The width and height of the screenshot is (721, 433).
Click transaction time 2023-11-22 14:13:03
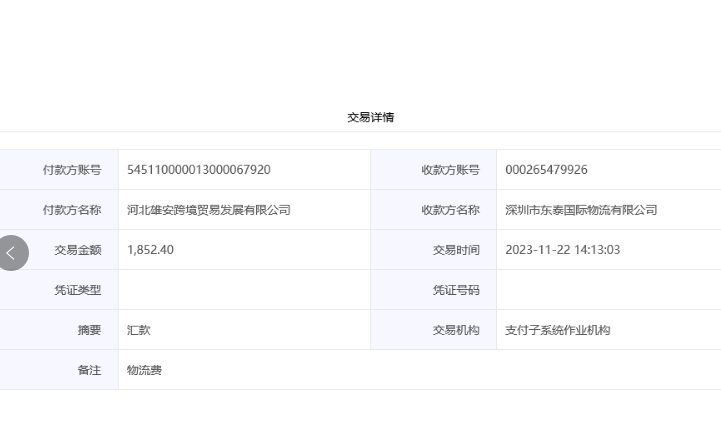click(563, 250)
